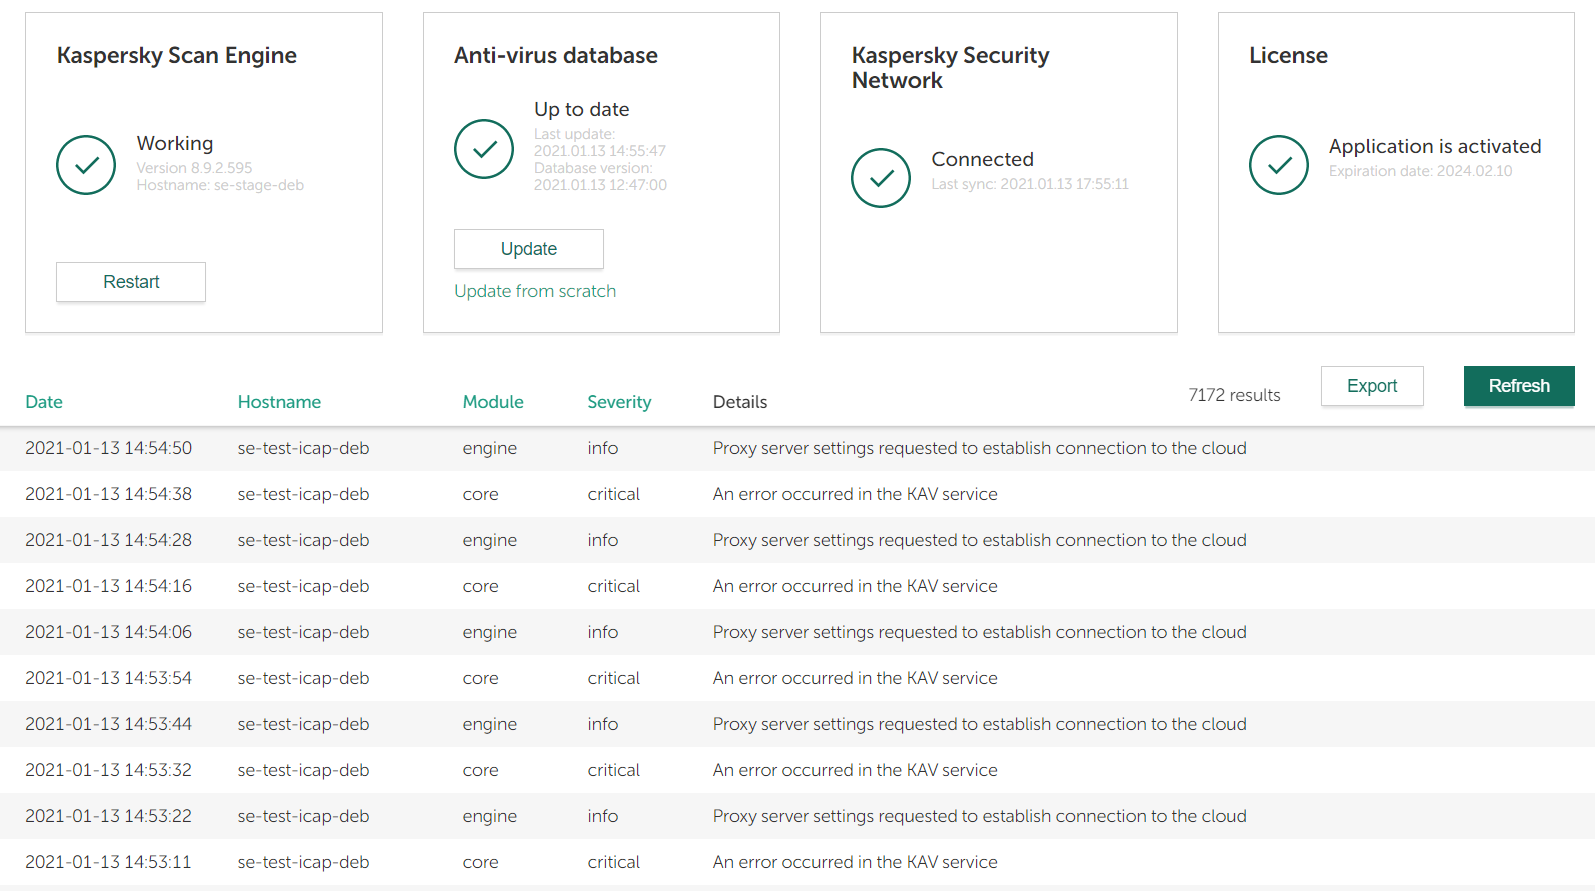Sort events by Module column header
Screen dimensions: 1595x891
tap(493, 402)
